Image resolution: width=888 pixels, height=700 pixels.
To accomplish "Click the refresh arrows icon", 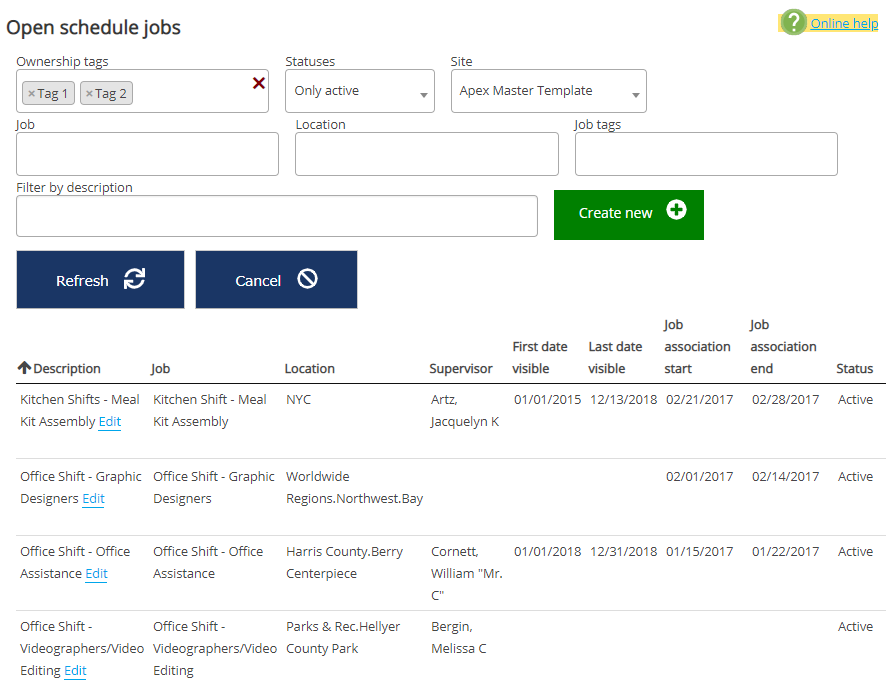I will 134,280.
